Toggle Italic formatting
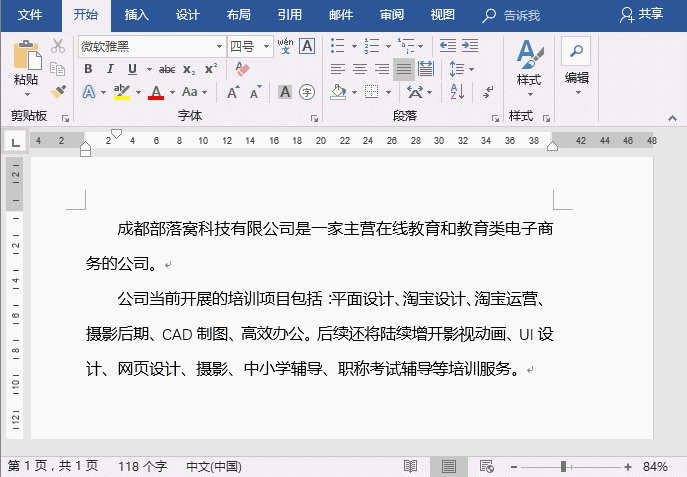The image size is (687, 477). [110, 69]
